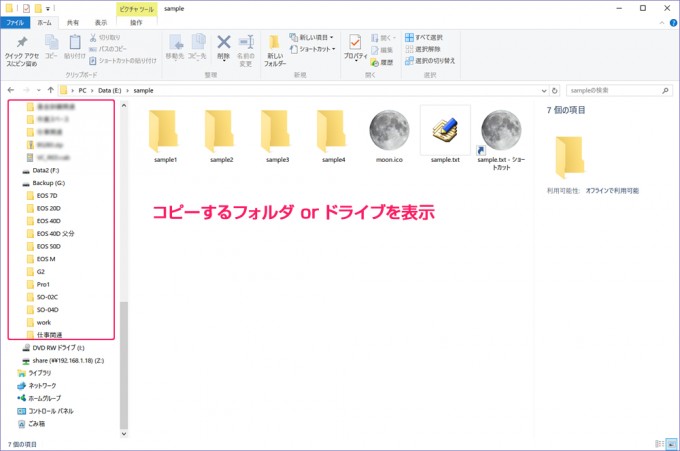This screenshot has width=680, height=451.
Task: Click Paste shortcut (ショートカットの貼り付け)
Action: point(123,61)
